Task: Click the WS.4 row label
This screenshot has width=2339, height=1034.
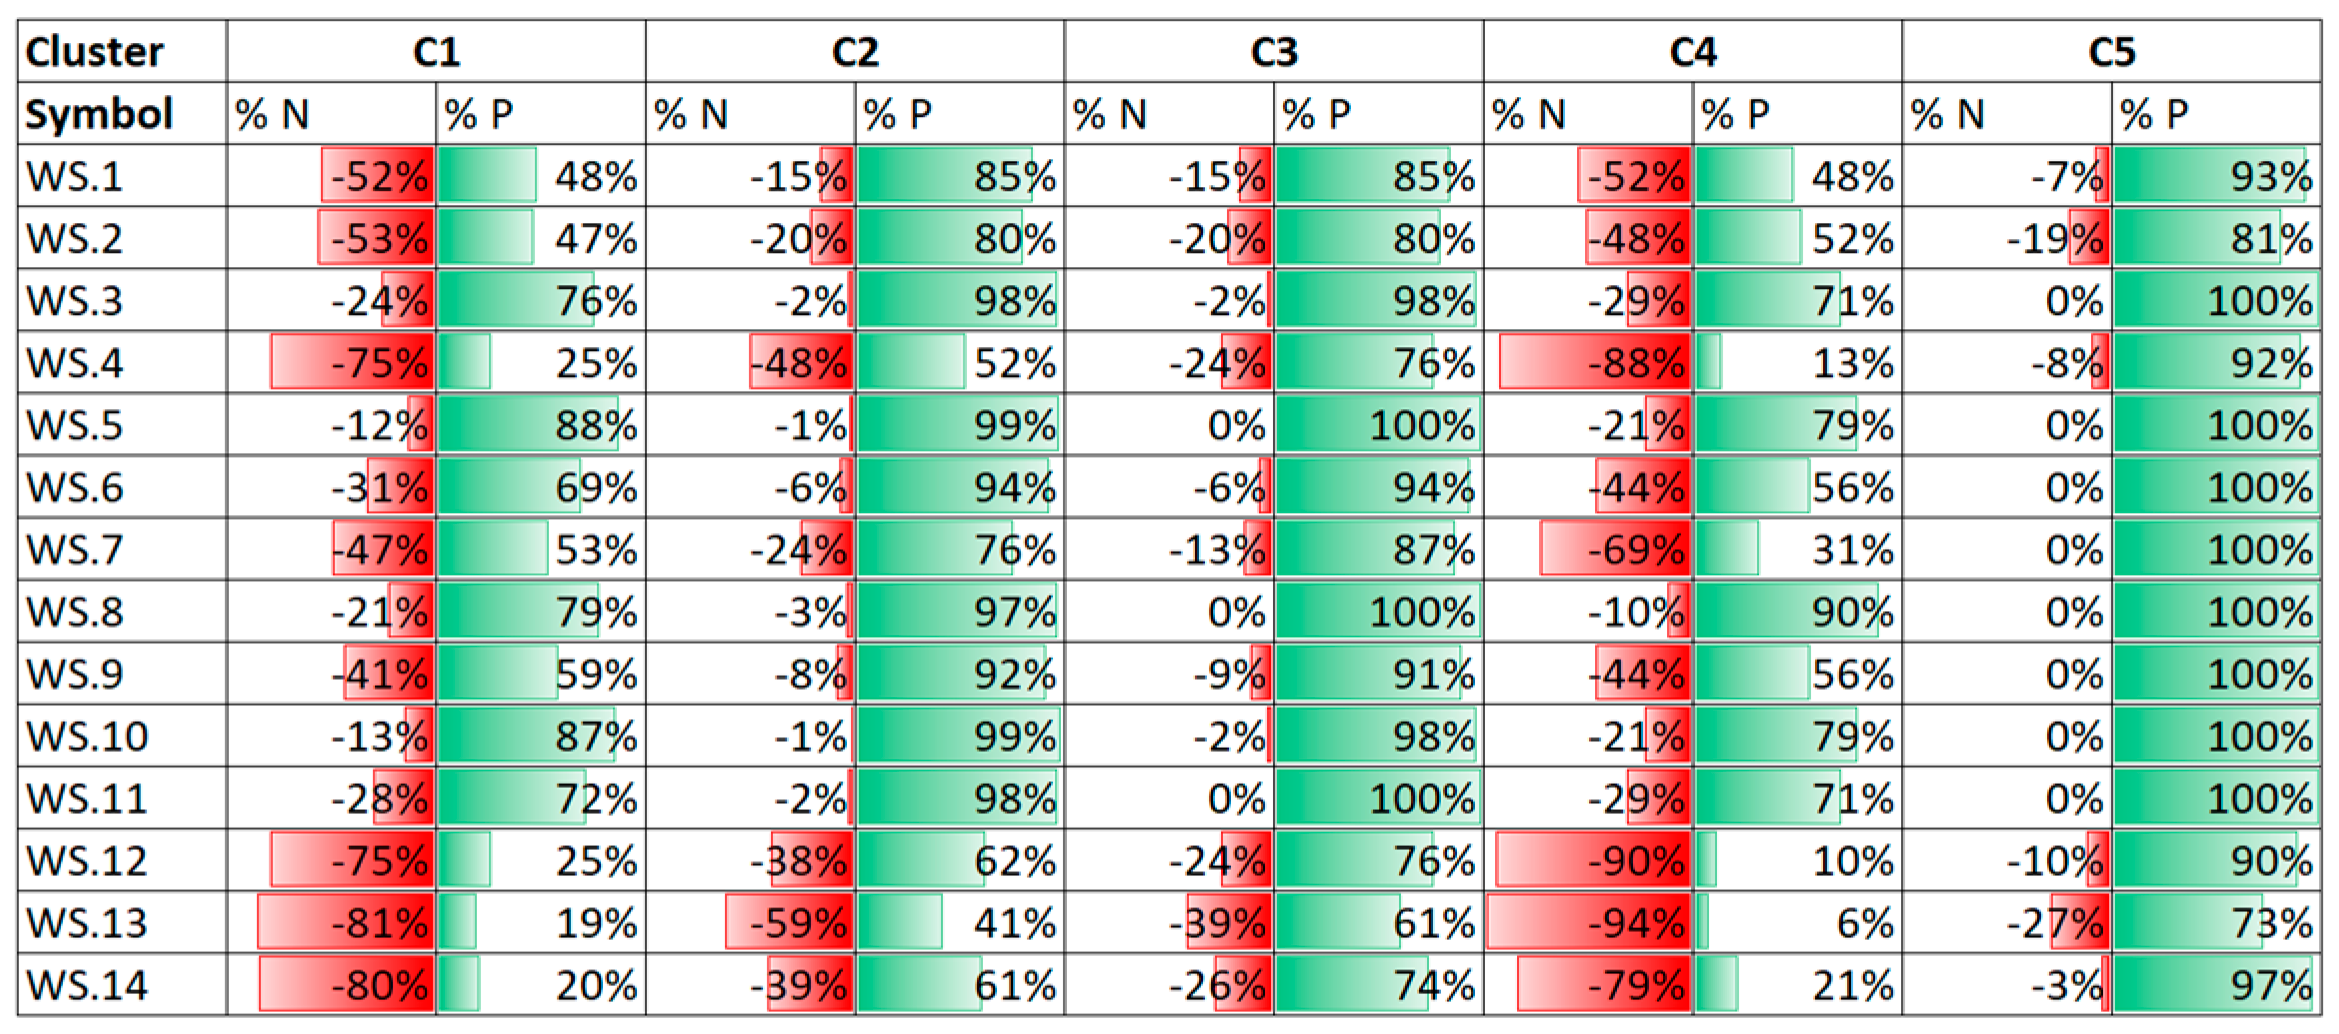Action: click(x=75, y=363)
